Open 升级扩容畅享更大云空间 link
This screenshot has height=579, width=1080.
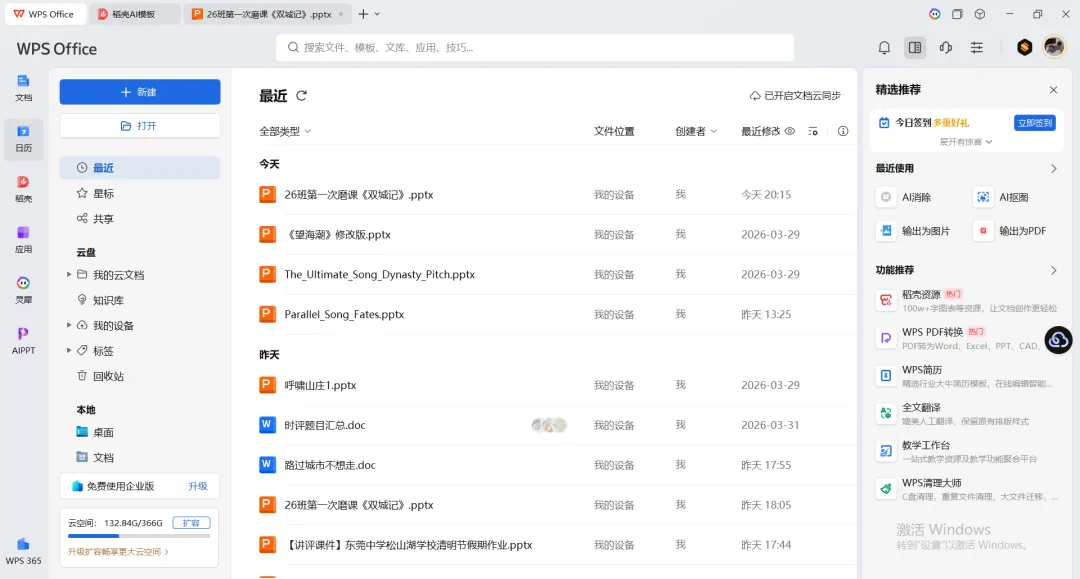tap(118, 551)
